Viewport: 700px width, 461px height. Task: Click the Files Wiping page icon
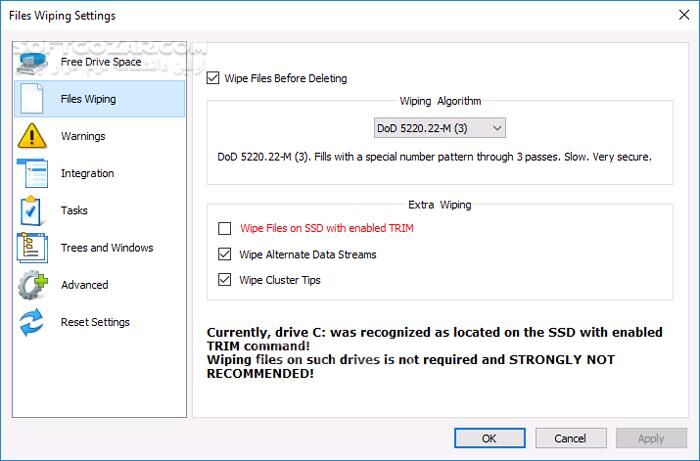[33, 99]
